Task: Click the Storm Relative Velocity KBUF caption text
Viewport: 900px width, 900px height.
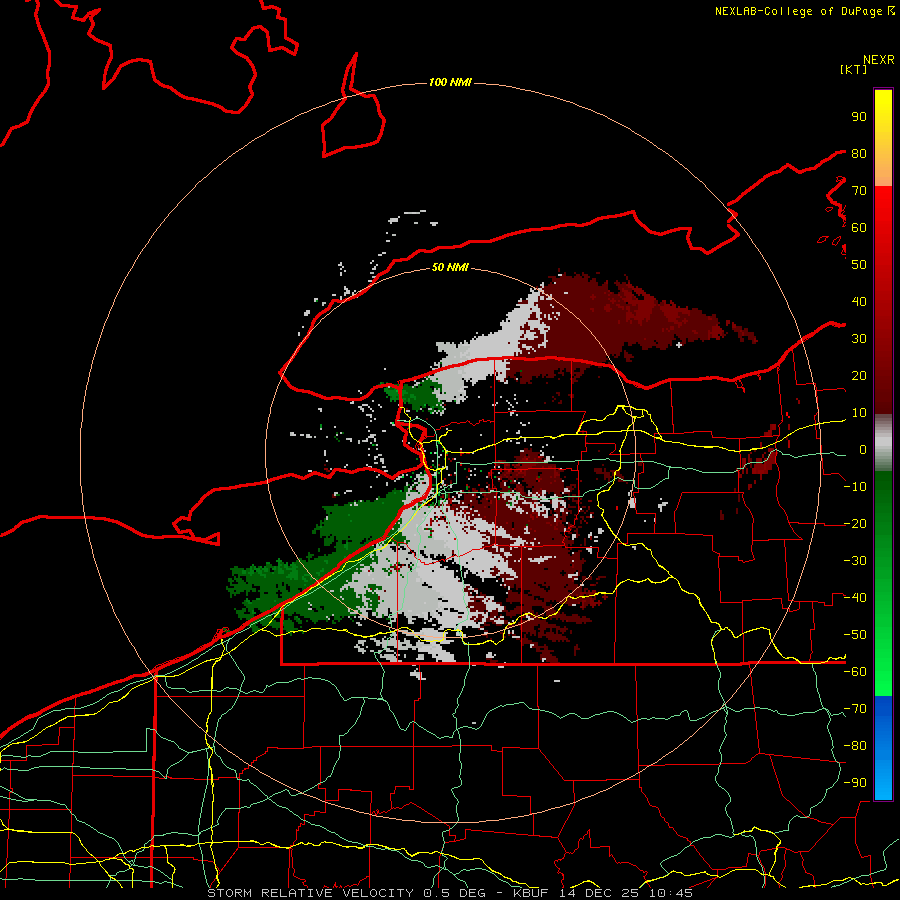Action: (450, 893)
